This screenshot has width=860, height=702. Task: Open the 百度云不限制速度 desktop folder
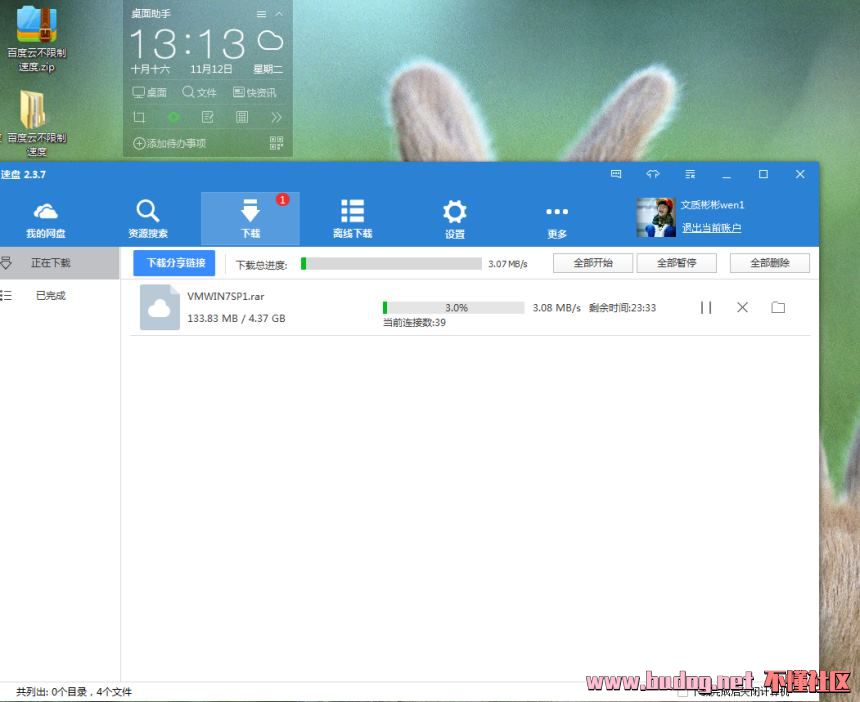[x=36, y=123]
